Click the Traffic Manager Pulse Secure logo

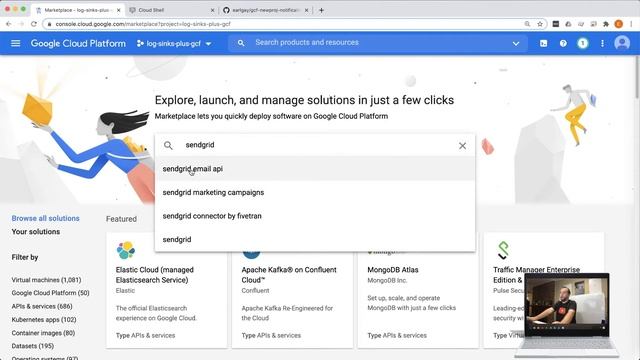(503, 250)
